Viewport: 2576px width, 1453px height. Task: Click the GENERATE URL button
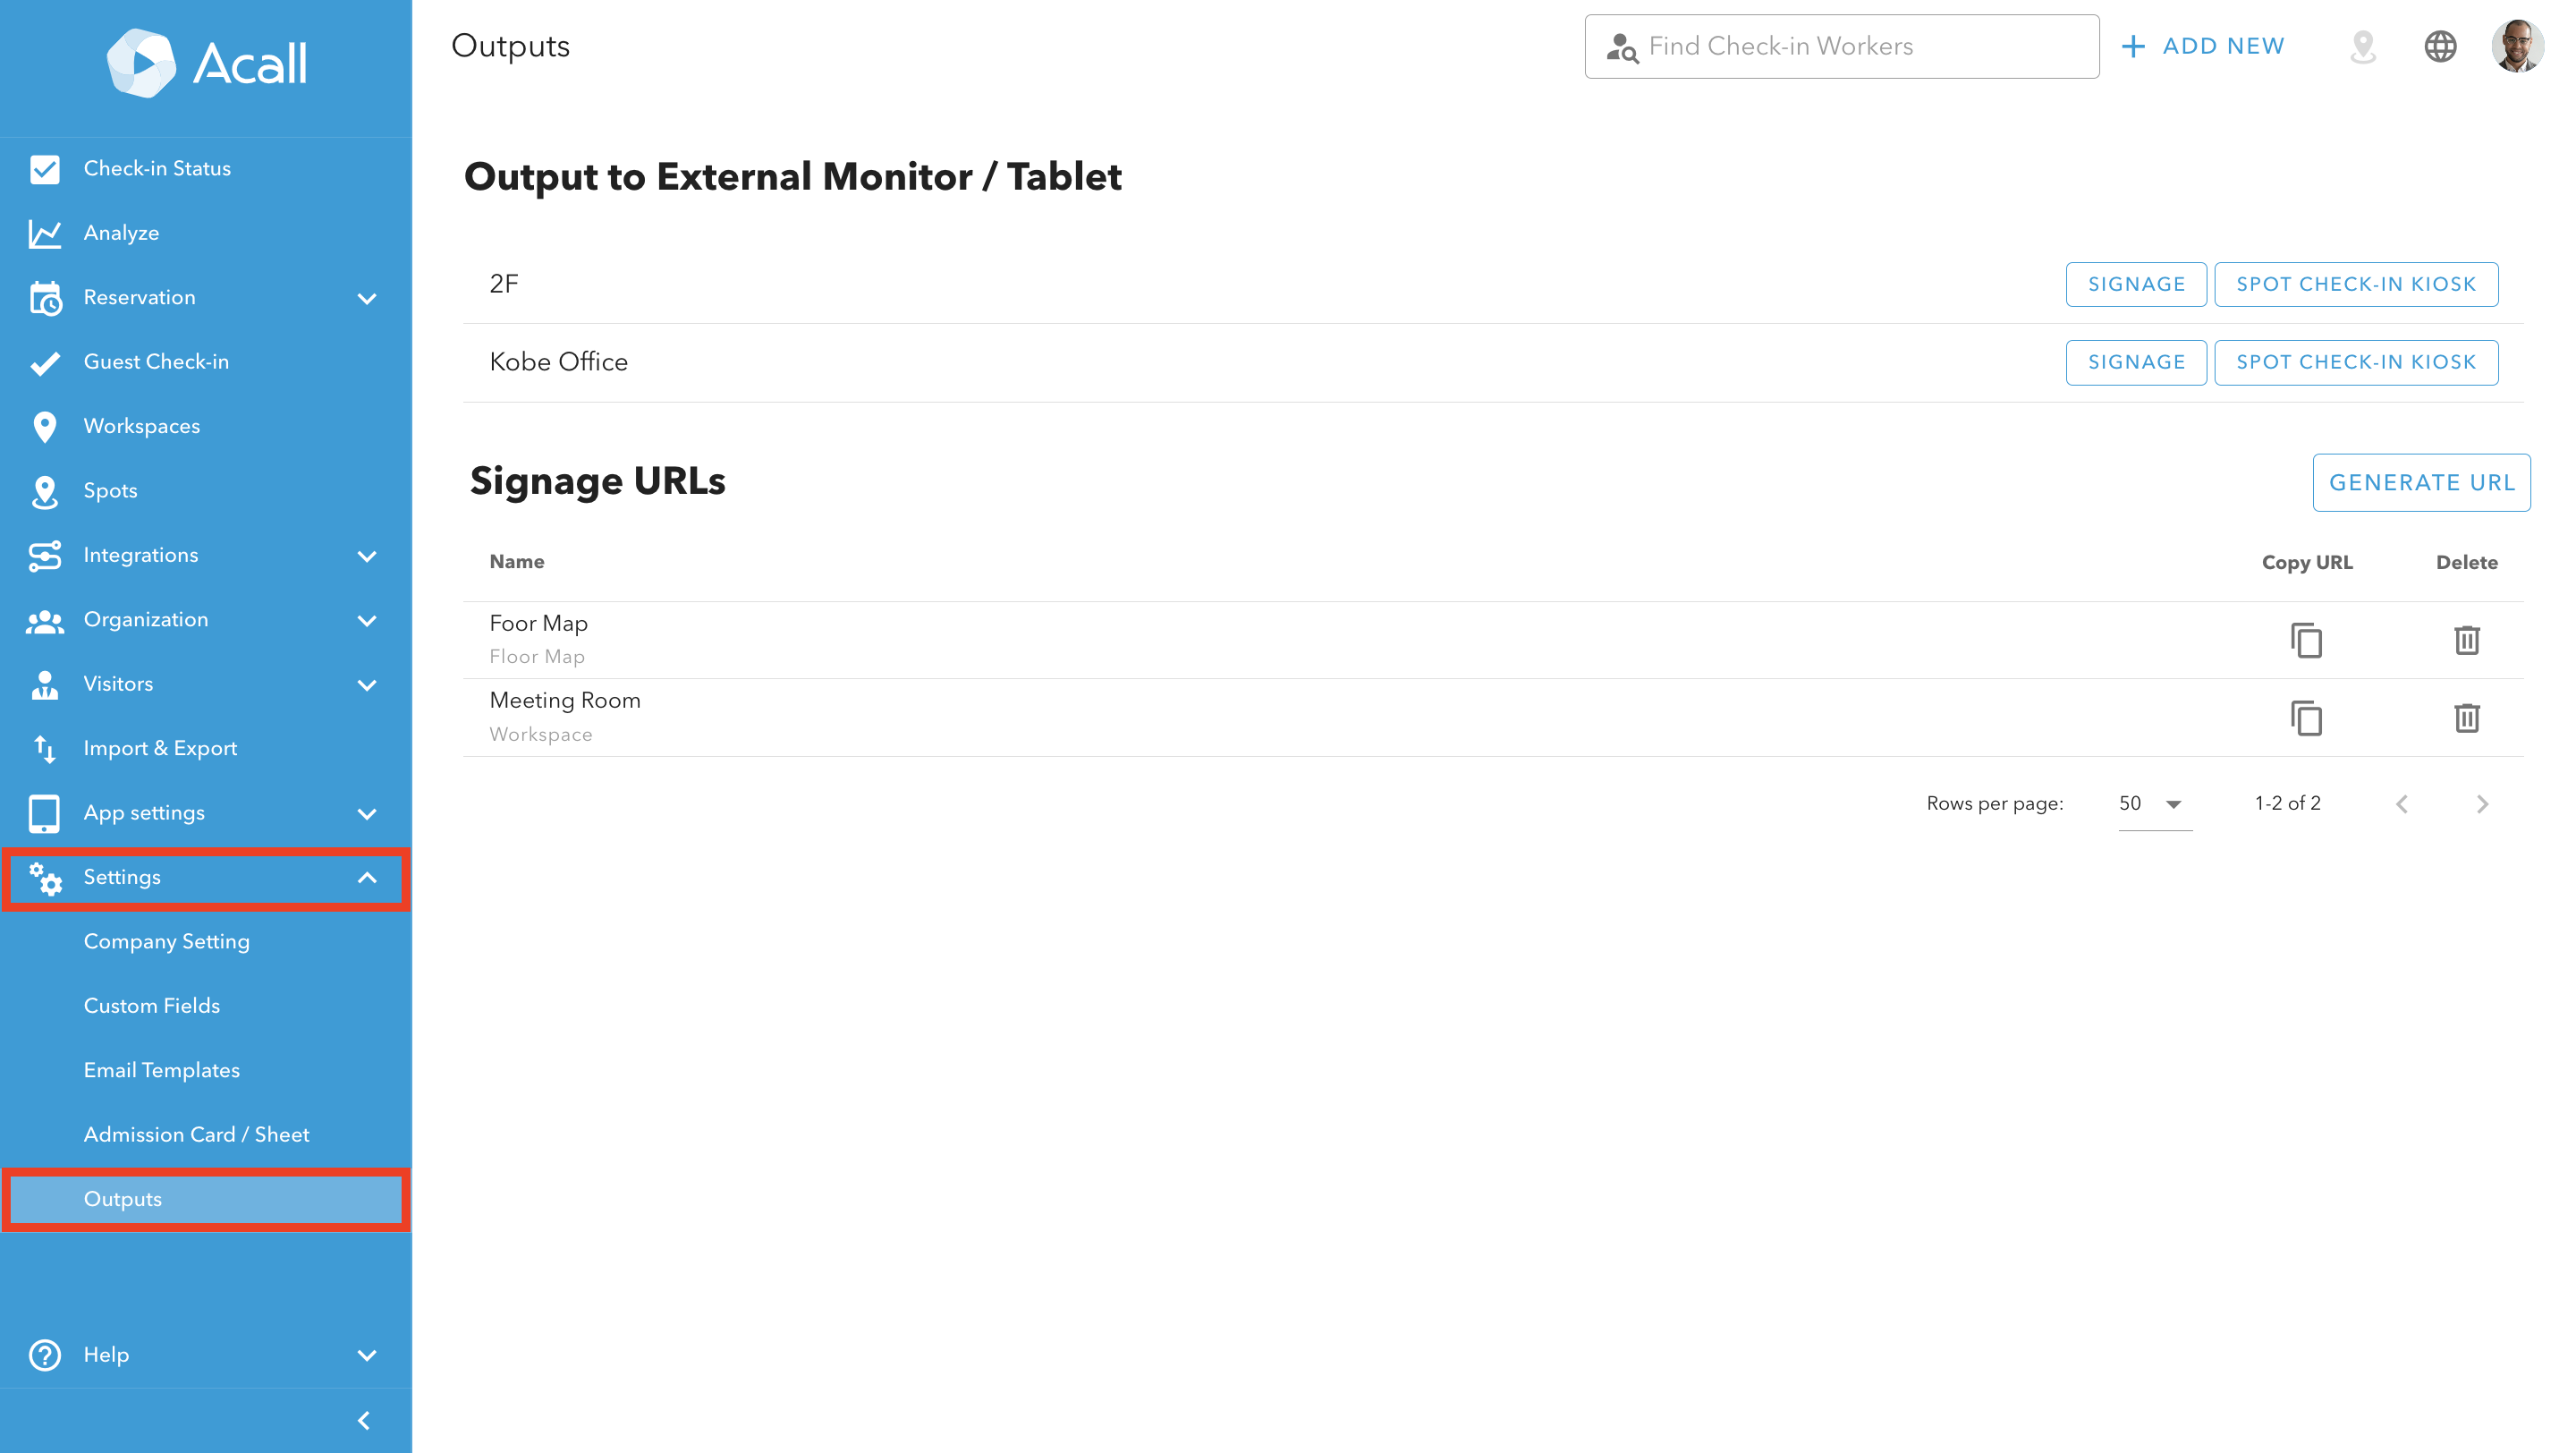pos(2420,483)
